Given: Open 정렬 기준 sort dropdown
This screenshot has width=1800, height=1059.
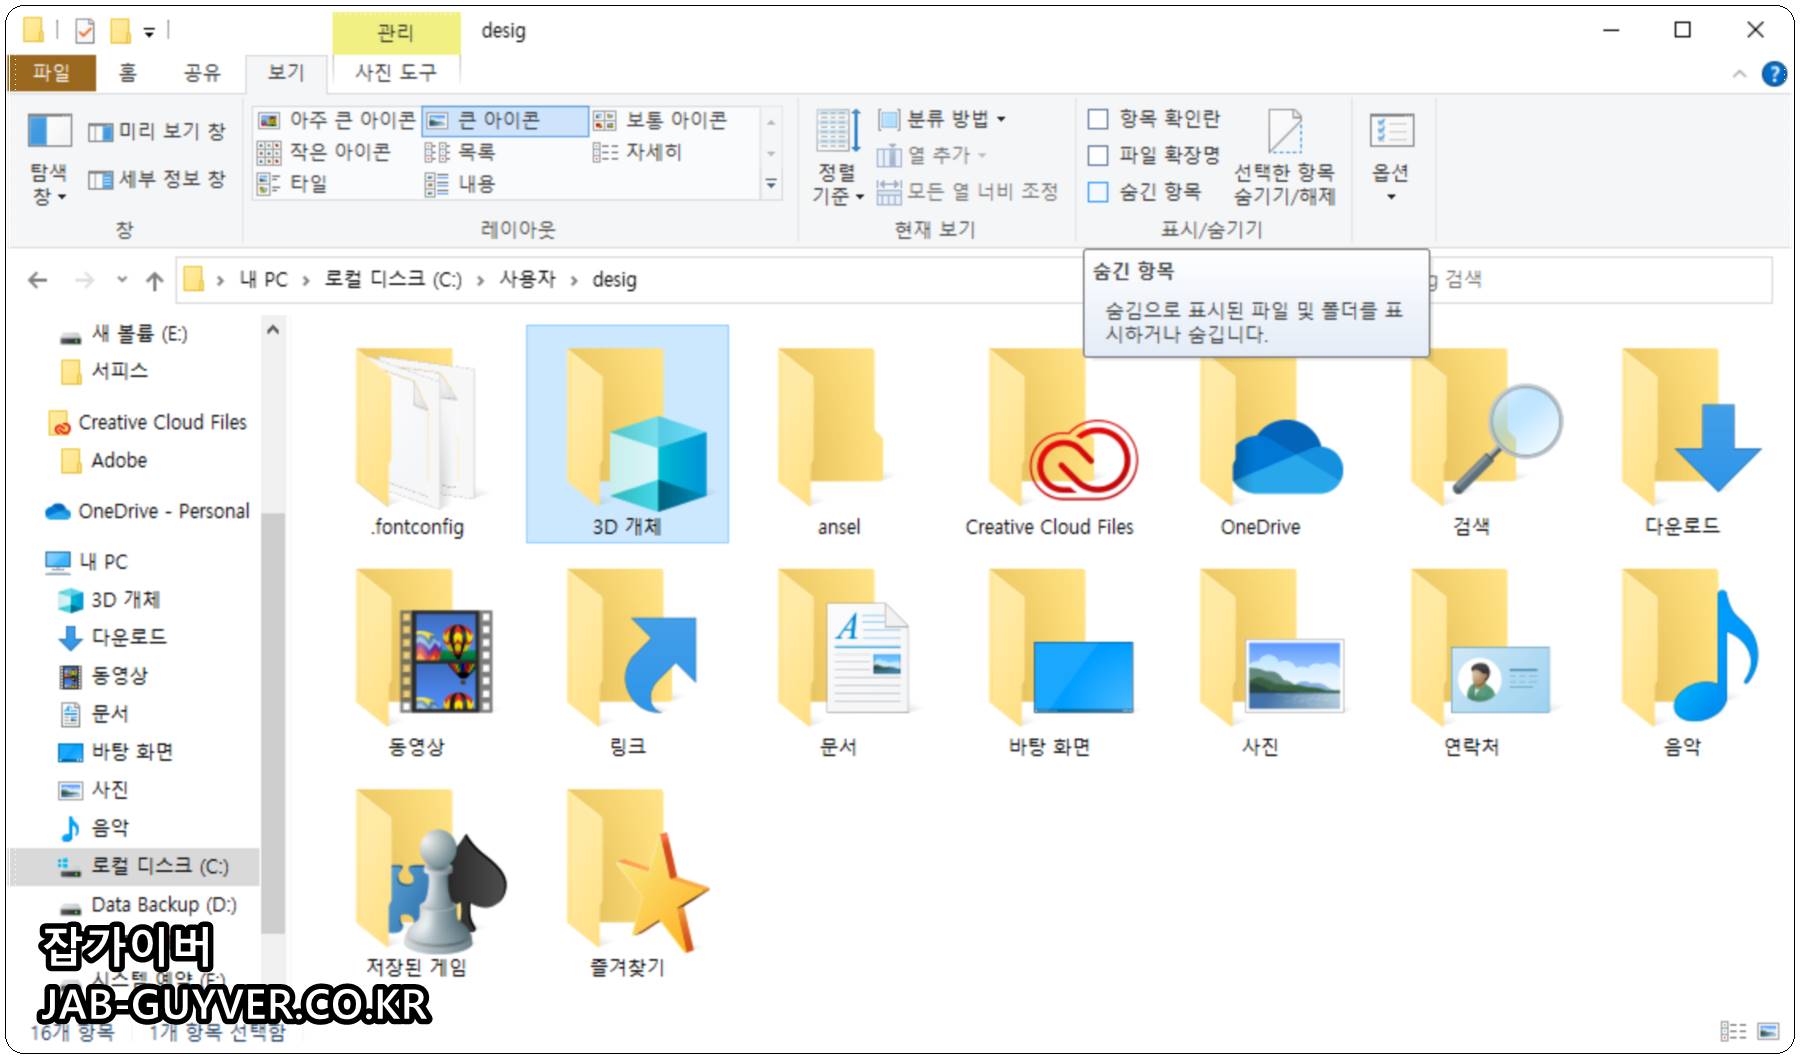Looking at the screenshot, I should click(x=837, y=158).
